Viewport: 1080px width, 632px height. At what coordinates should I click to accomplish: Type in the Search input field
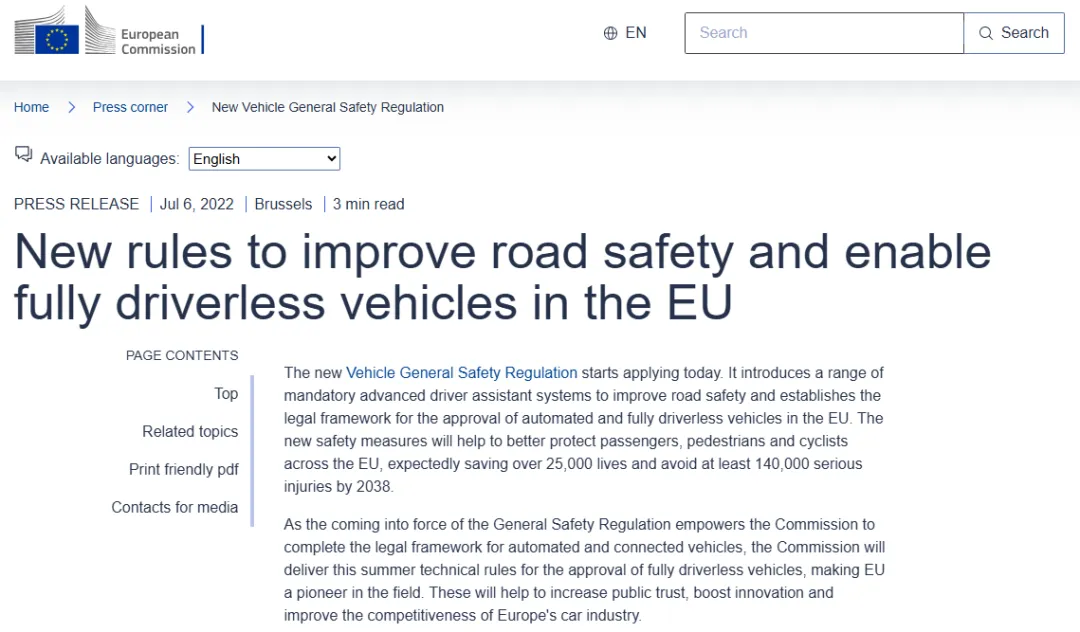click(823, 33)
